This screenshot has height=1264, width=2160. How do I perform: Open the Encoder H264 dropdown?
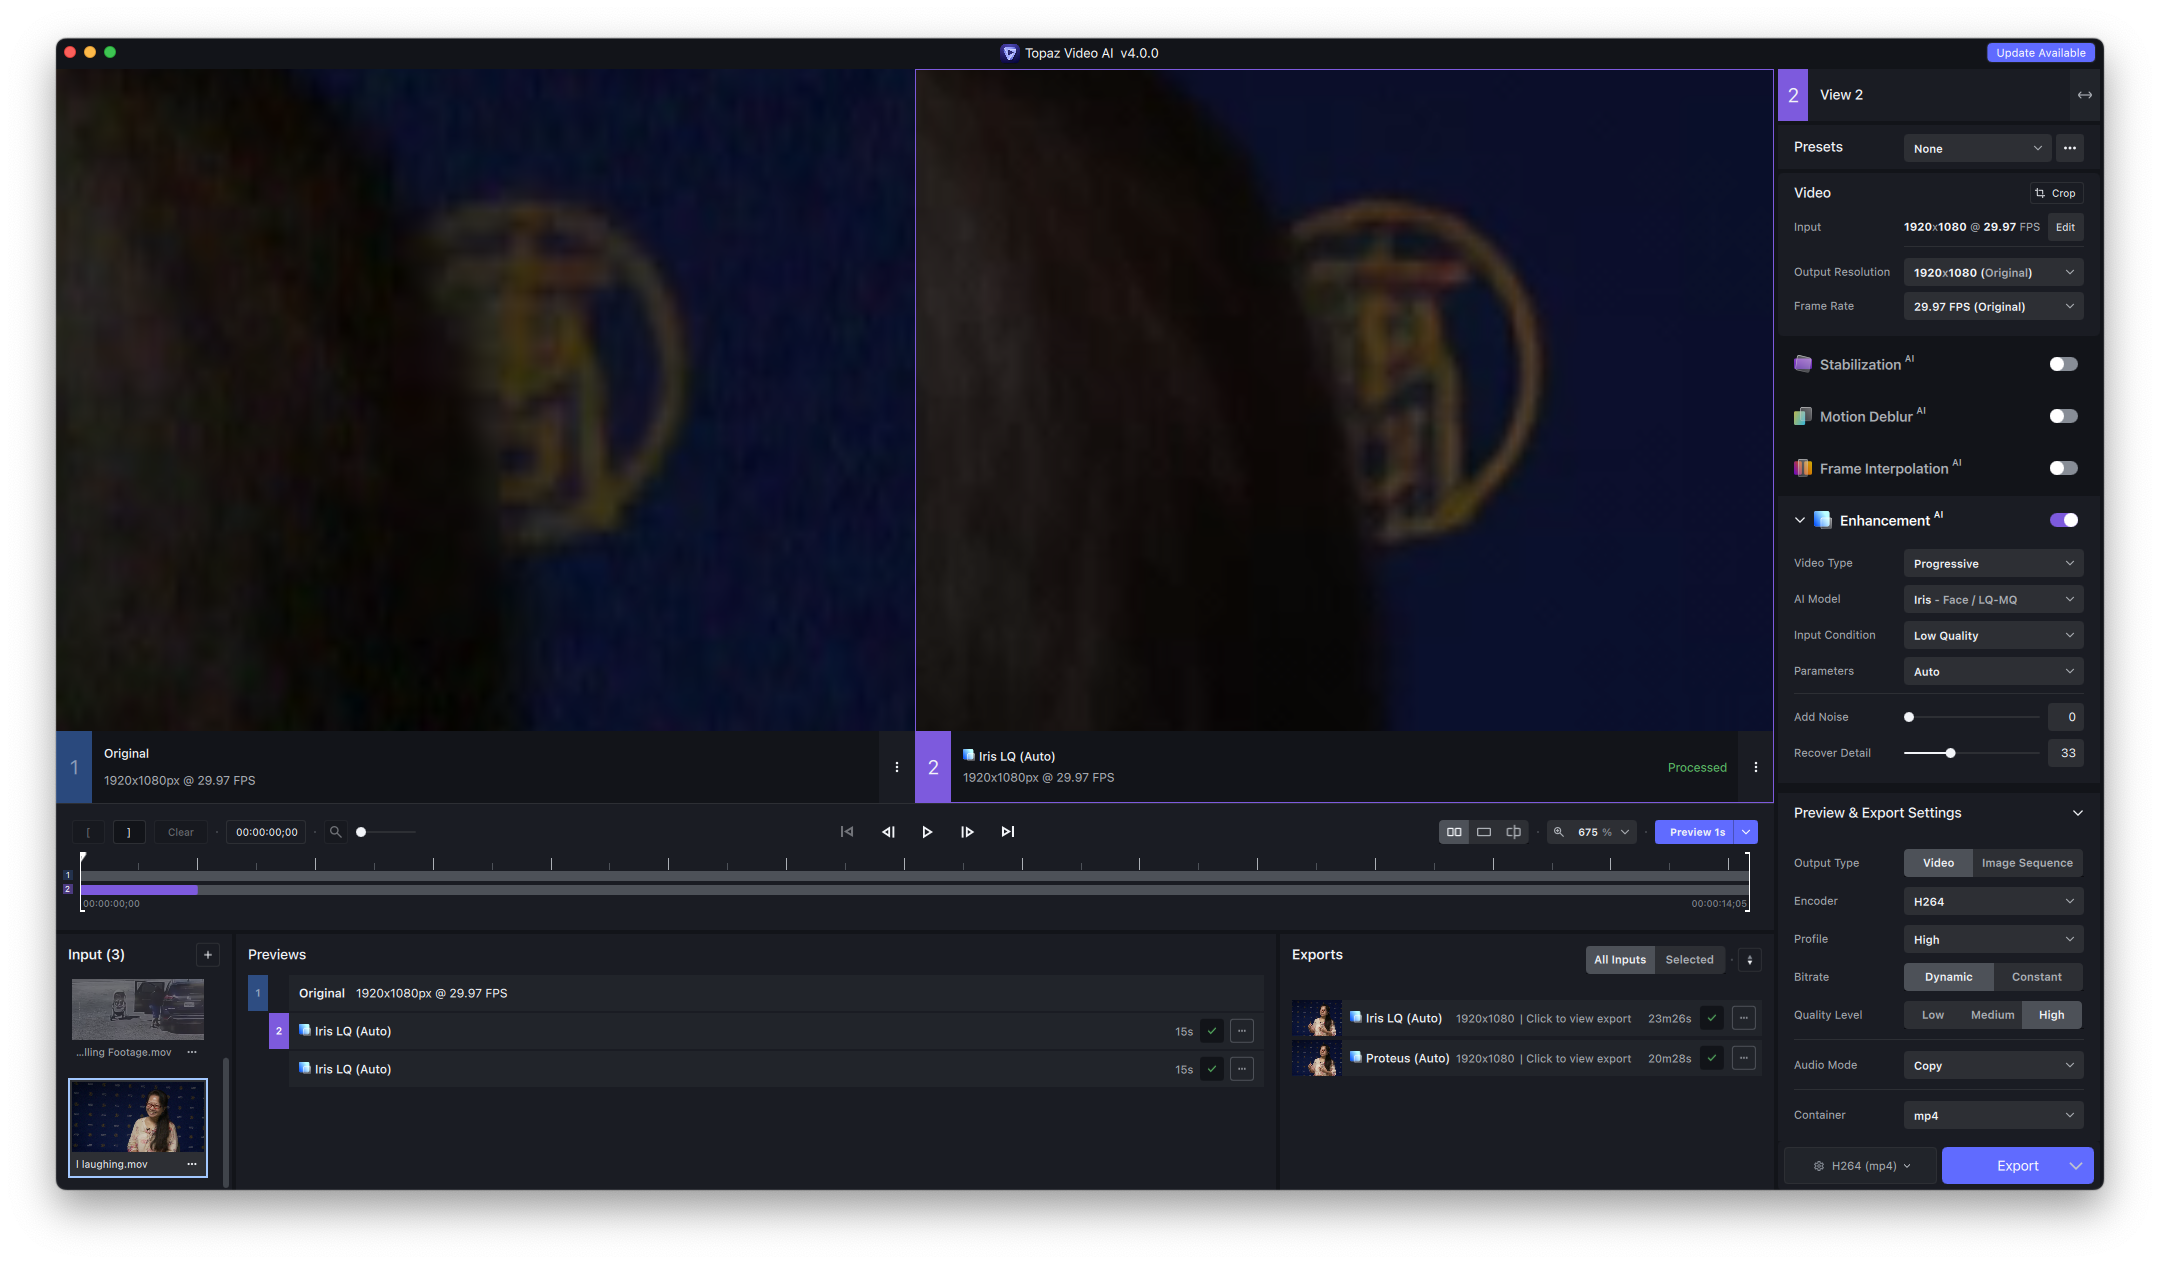click(x=1993, y=902)
